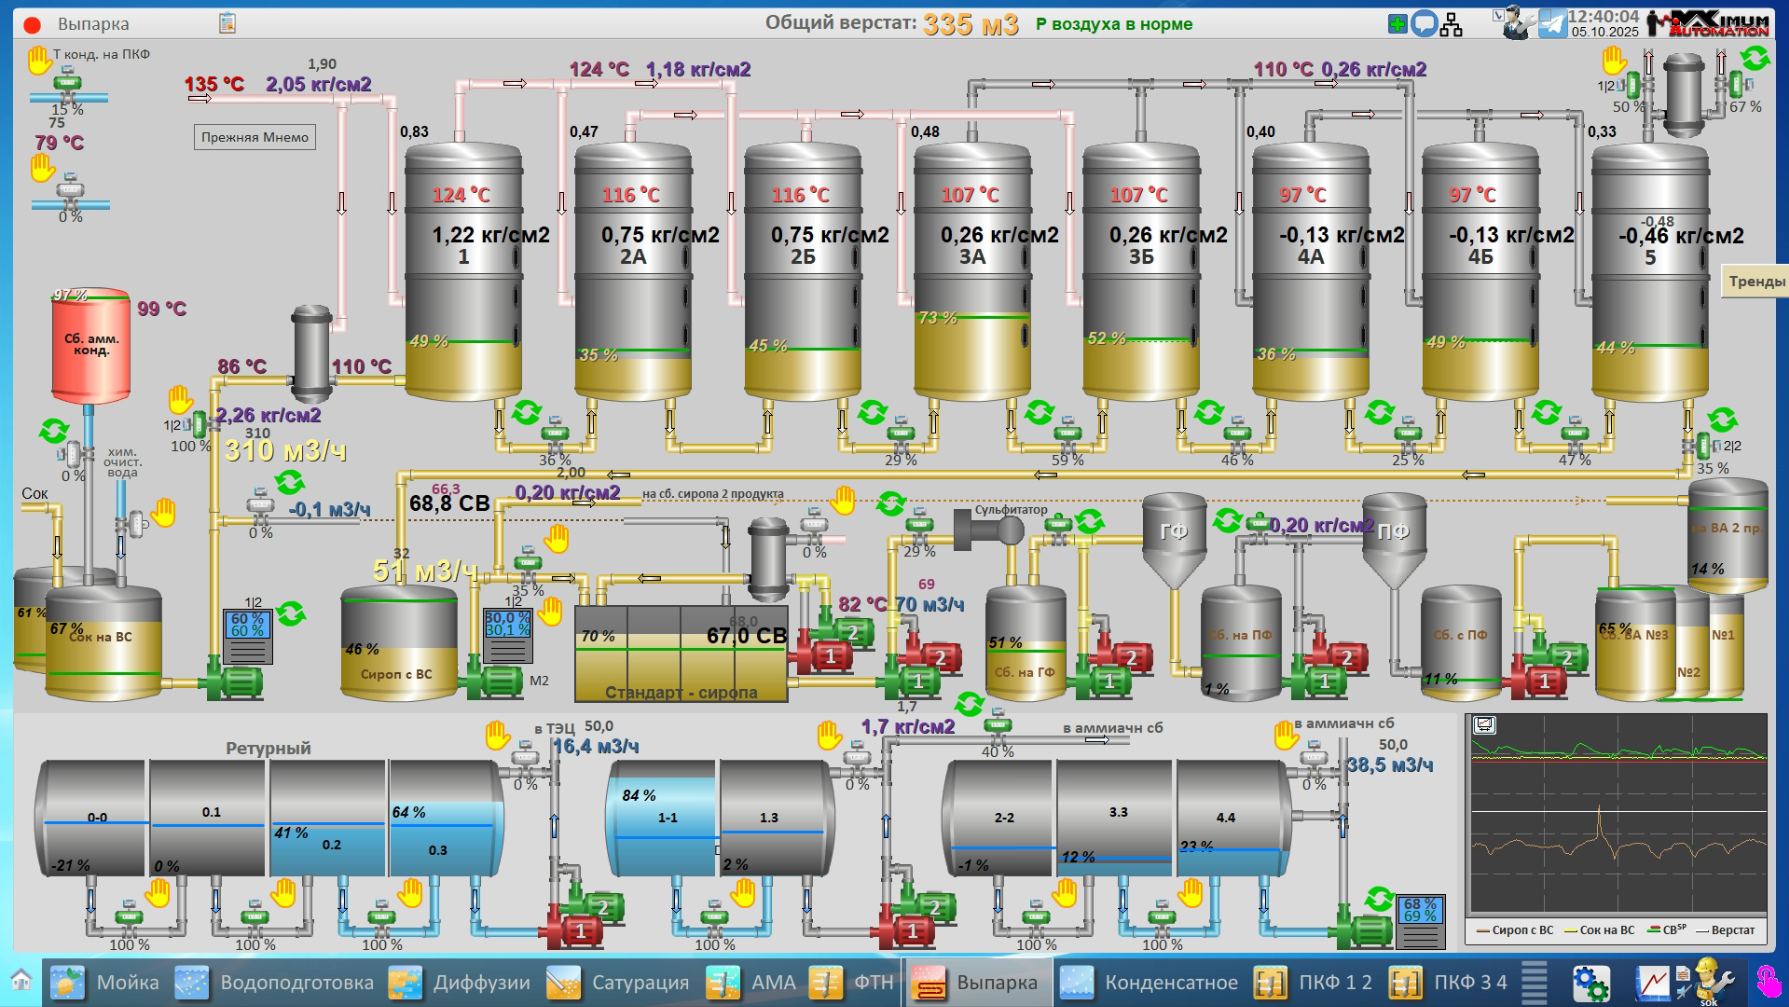Image resolution: width=1789 pixels, height=1007 pixels.
Task: Click the home icon in bottom-left corner
Action: click(x=21, y=980)
